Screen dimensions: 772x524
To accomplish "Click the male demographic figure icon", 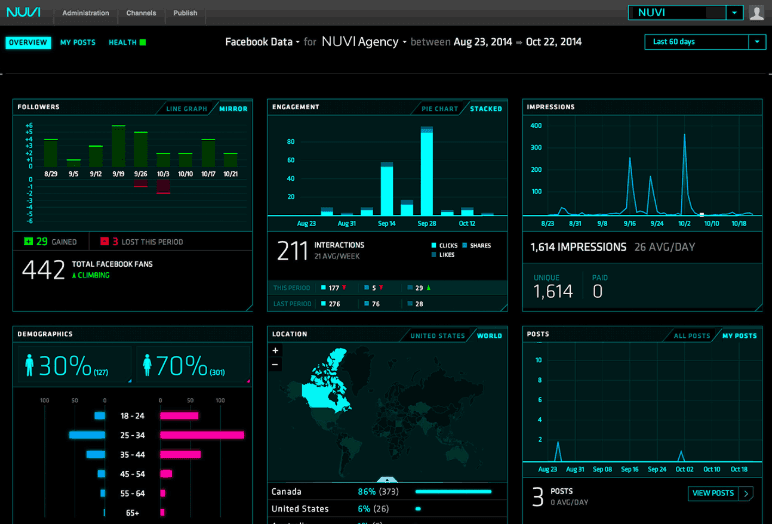I will 29,366.
